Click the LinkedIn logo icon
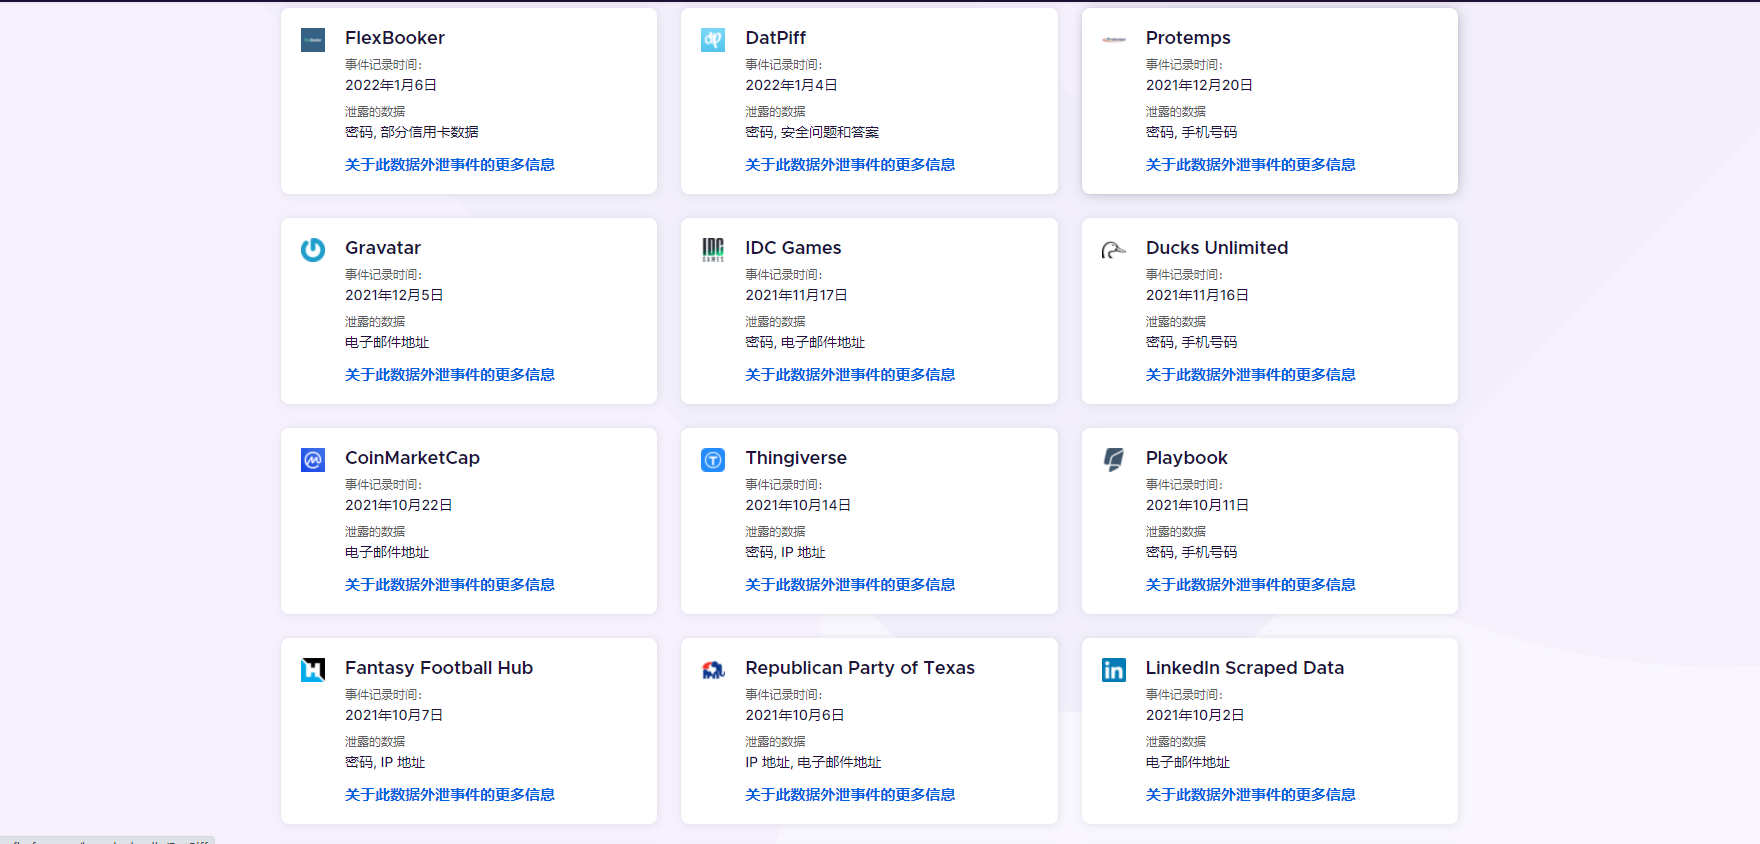 point(1114,670)
